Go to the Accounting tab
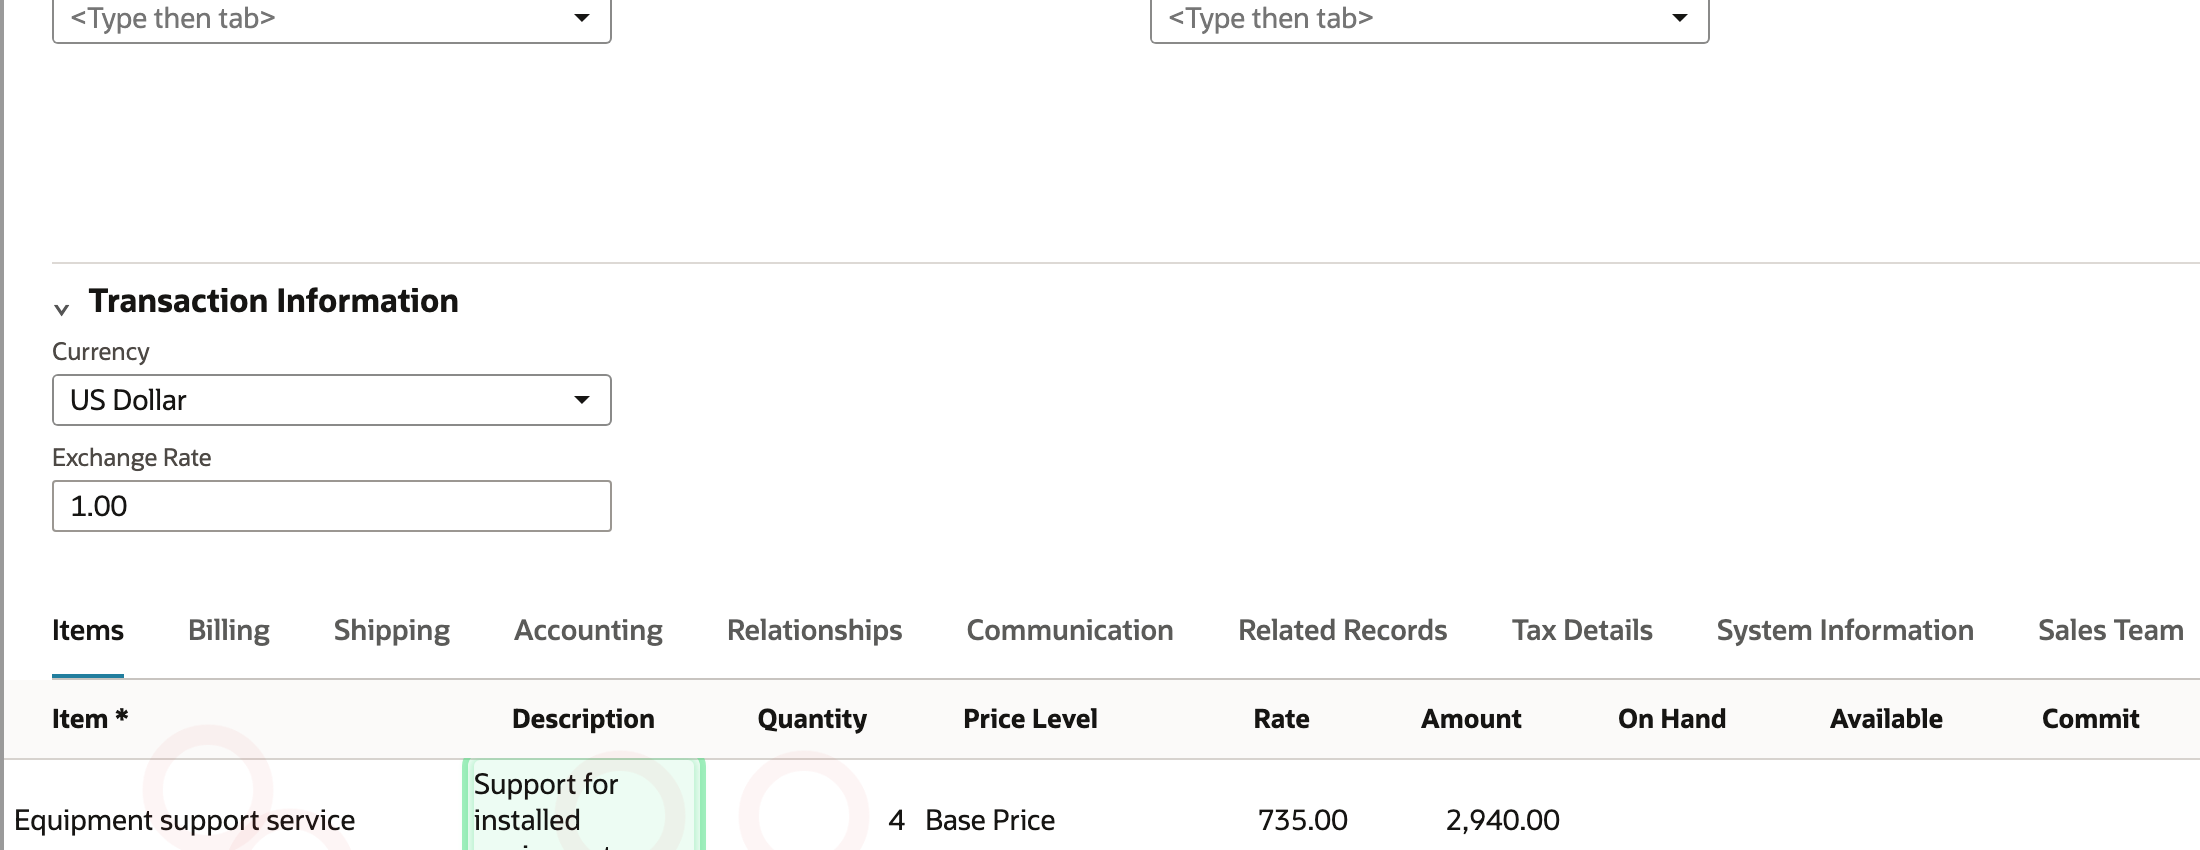 click(x=588, y=630)
